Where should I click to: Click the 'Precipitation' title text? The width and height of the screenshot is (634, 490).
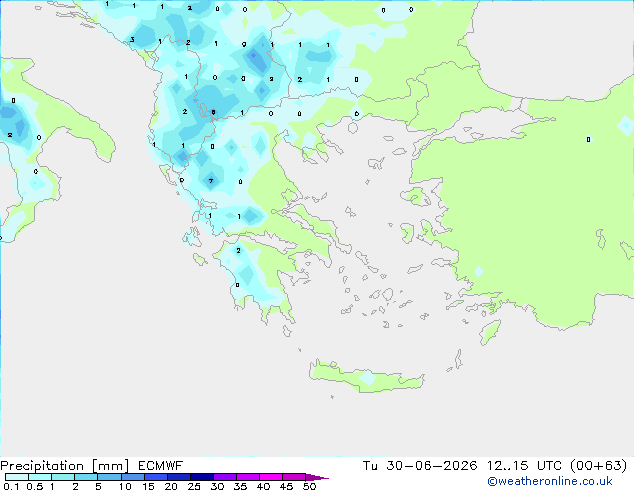click(42, 466)
